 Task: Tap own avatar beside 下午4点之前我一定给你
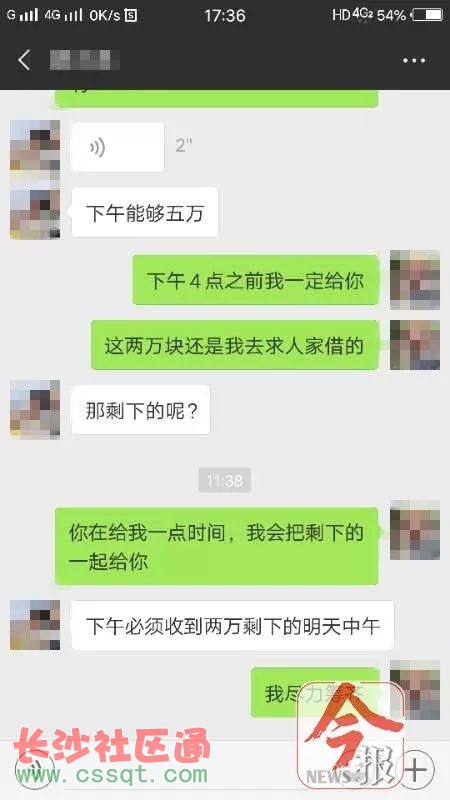(415, 280)
